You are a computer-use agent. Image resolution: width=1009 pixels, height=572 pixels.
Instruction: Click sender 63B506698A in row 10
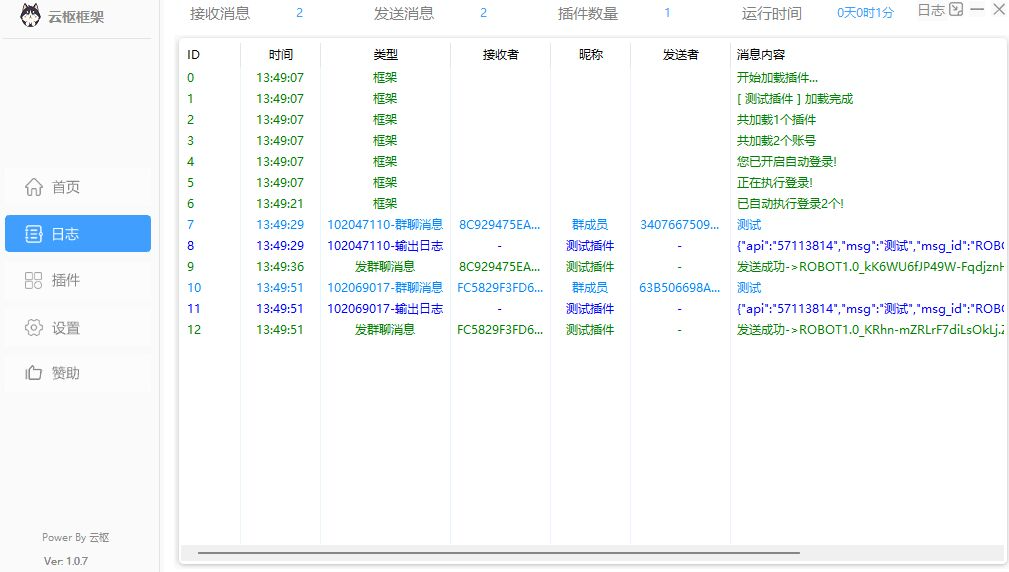pyautogui.click(x=679, y=288)
